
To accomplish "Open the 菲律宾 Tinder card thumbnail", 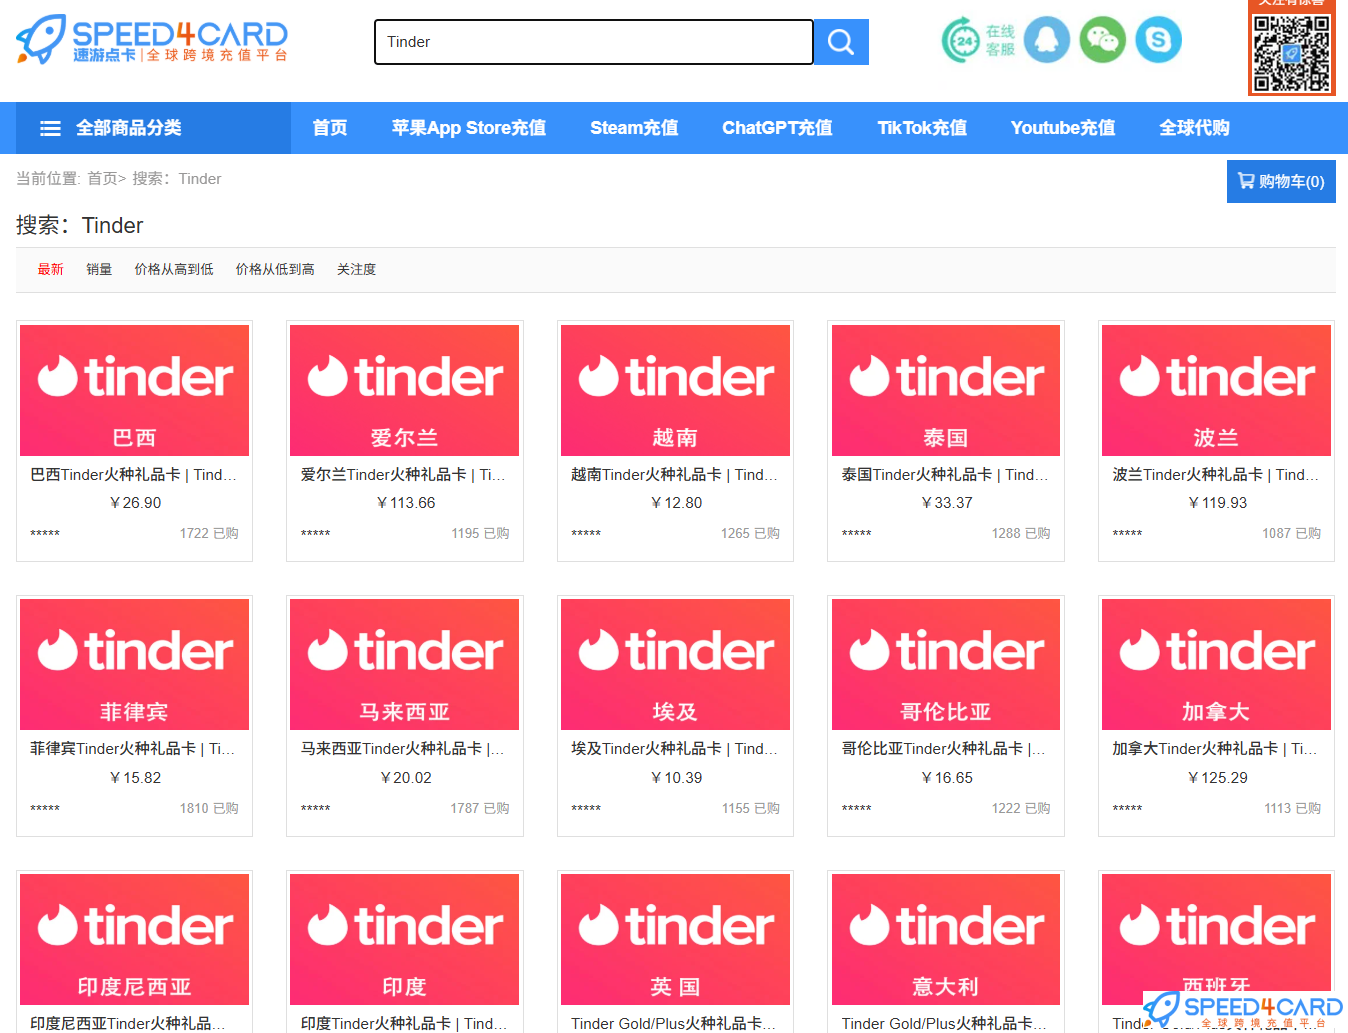I will pos(134,664).
